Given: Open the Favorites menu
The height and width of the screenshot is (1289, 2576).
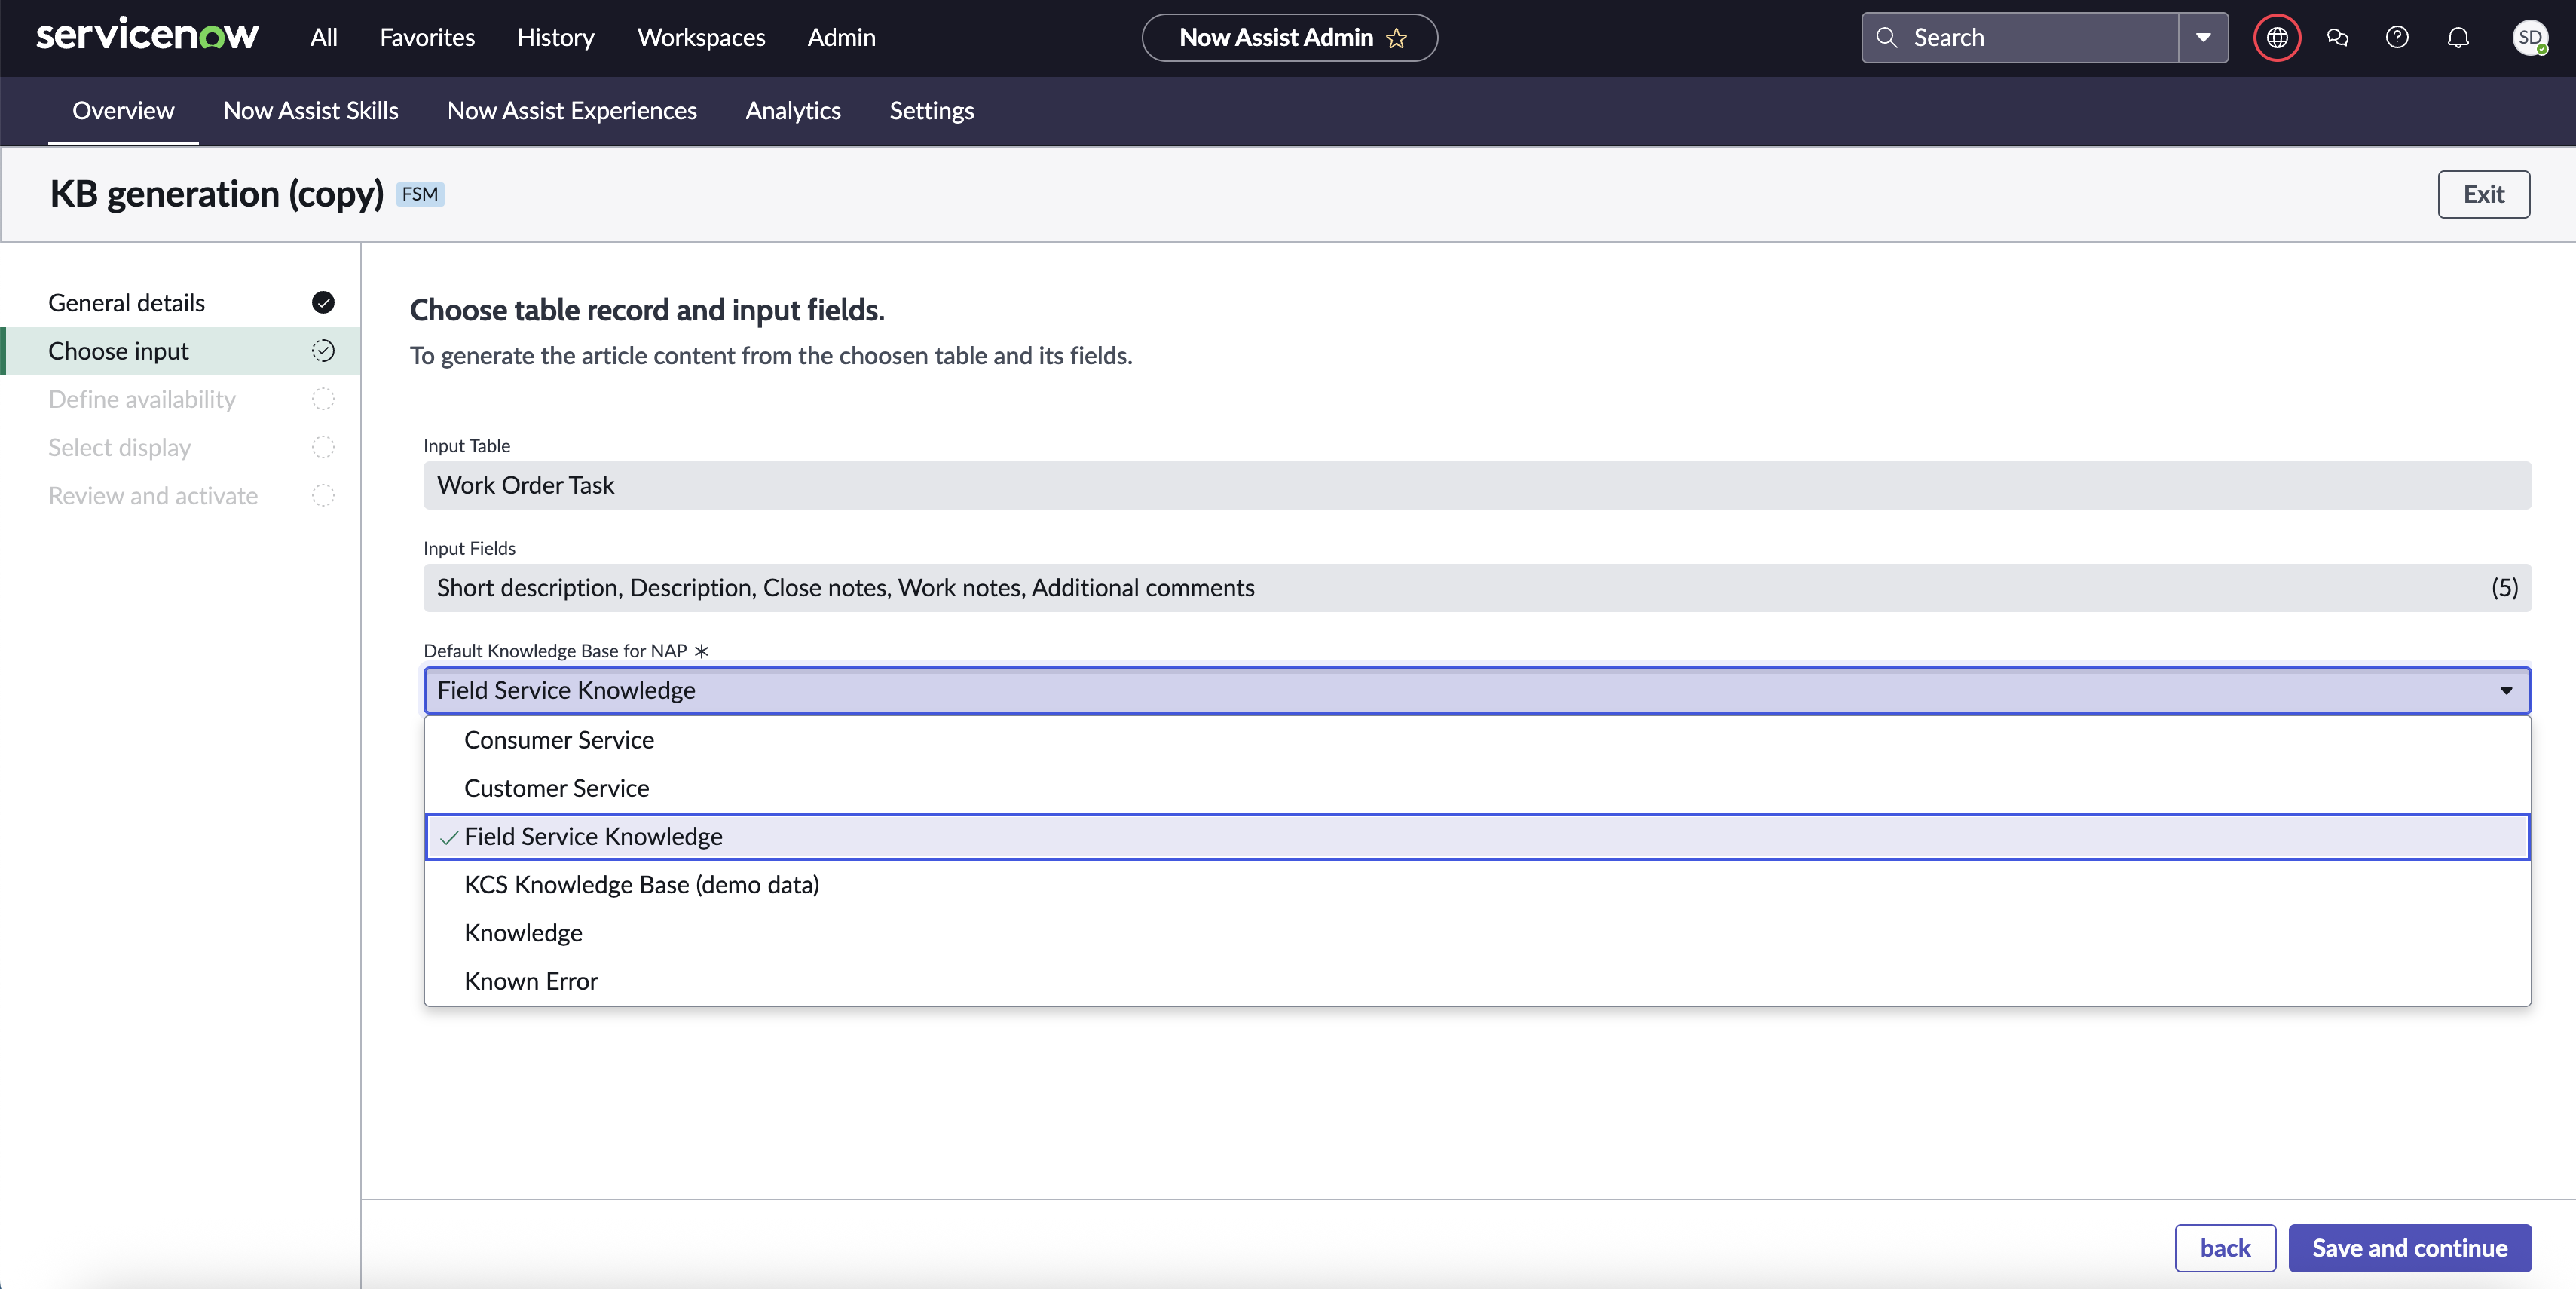Looking at the screenshot, I should [427, 38].
